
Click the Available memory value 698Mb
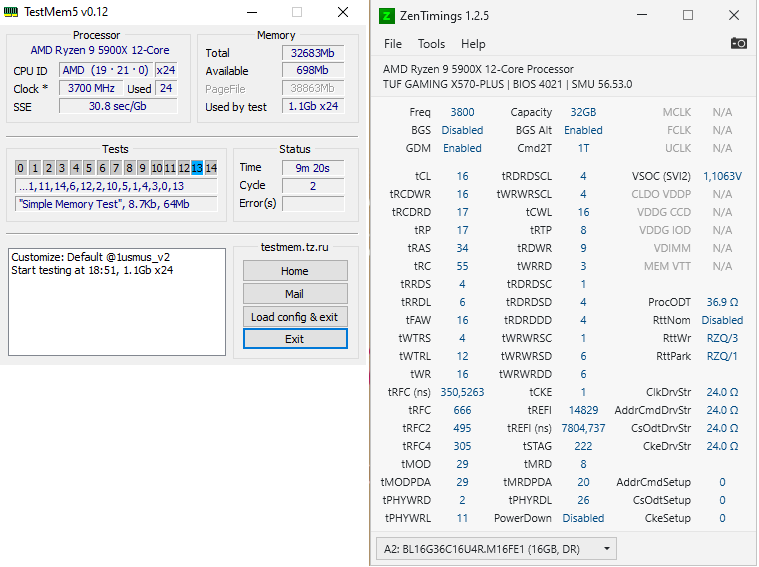[313, 70]
